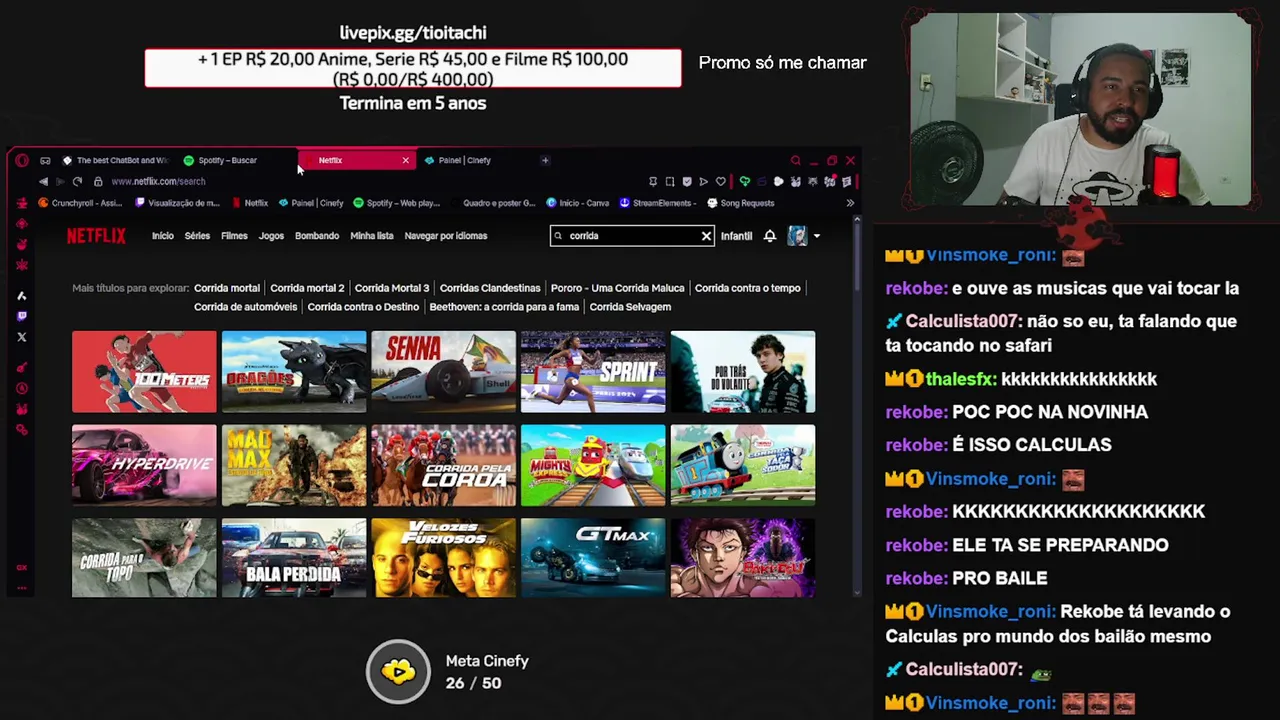Click the Netflix profile avatar
Image resolution: width=1280 pixels, height=720 pixels.
click(x=797, y=236)
